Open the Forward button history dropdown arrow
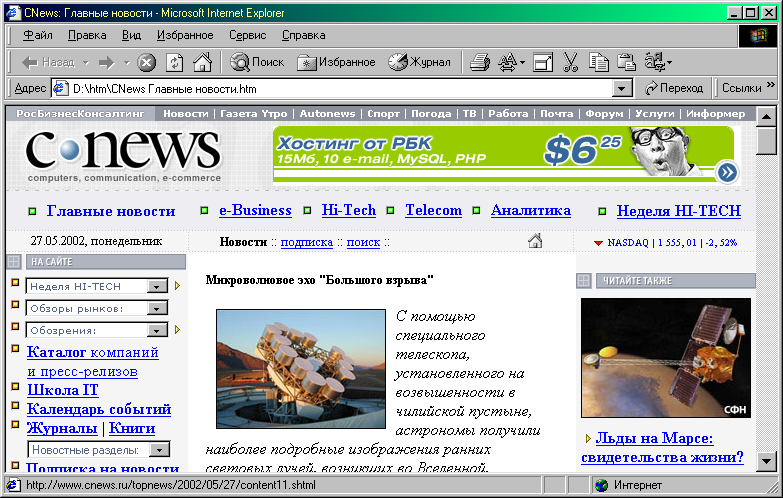The width and height of the screenshot is (783, 498). [127, 63]
